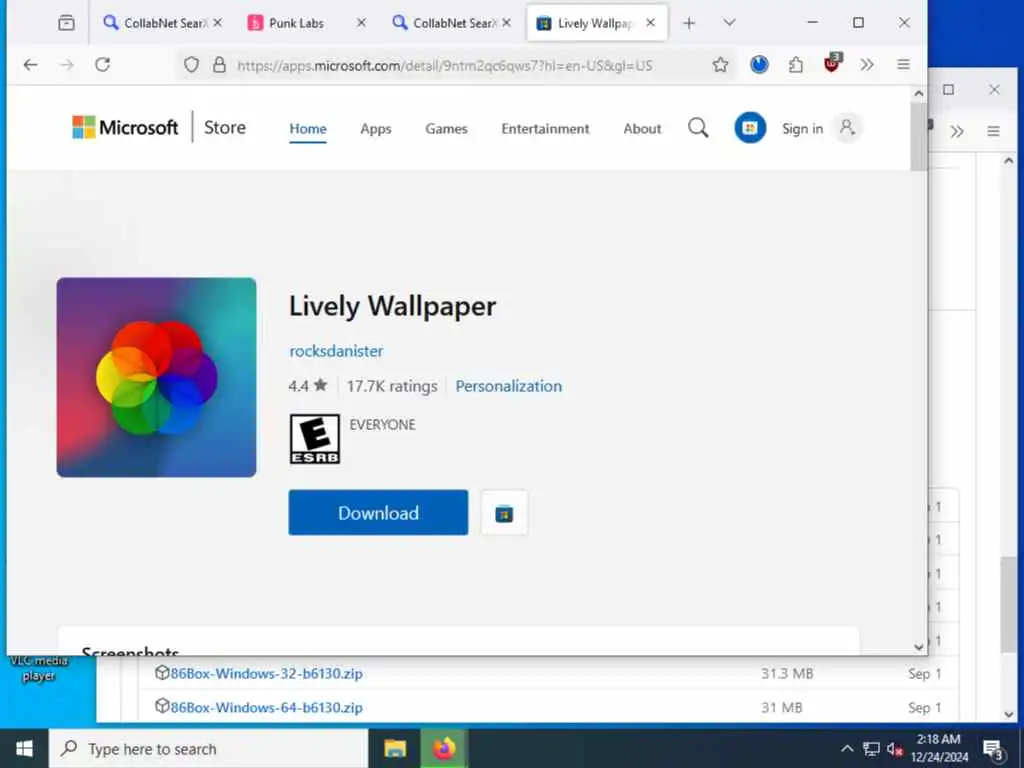This screenshot has width=1024, height=768.
Task: Switch to the Punk Labs tab
Action: pos(296,23)
